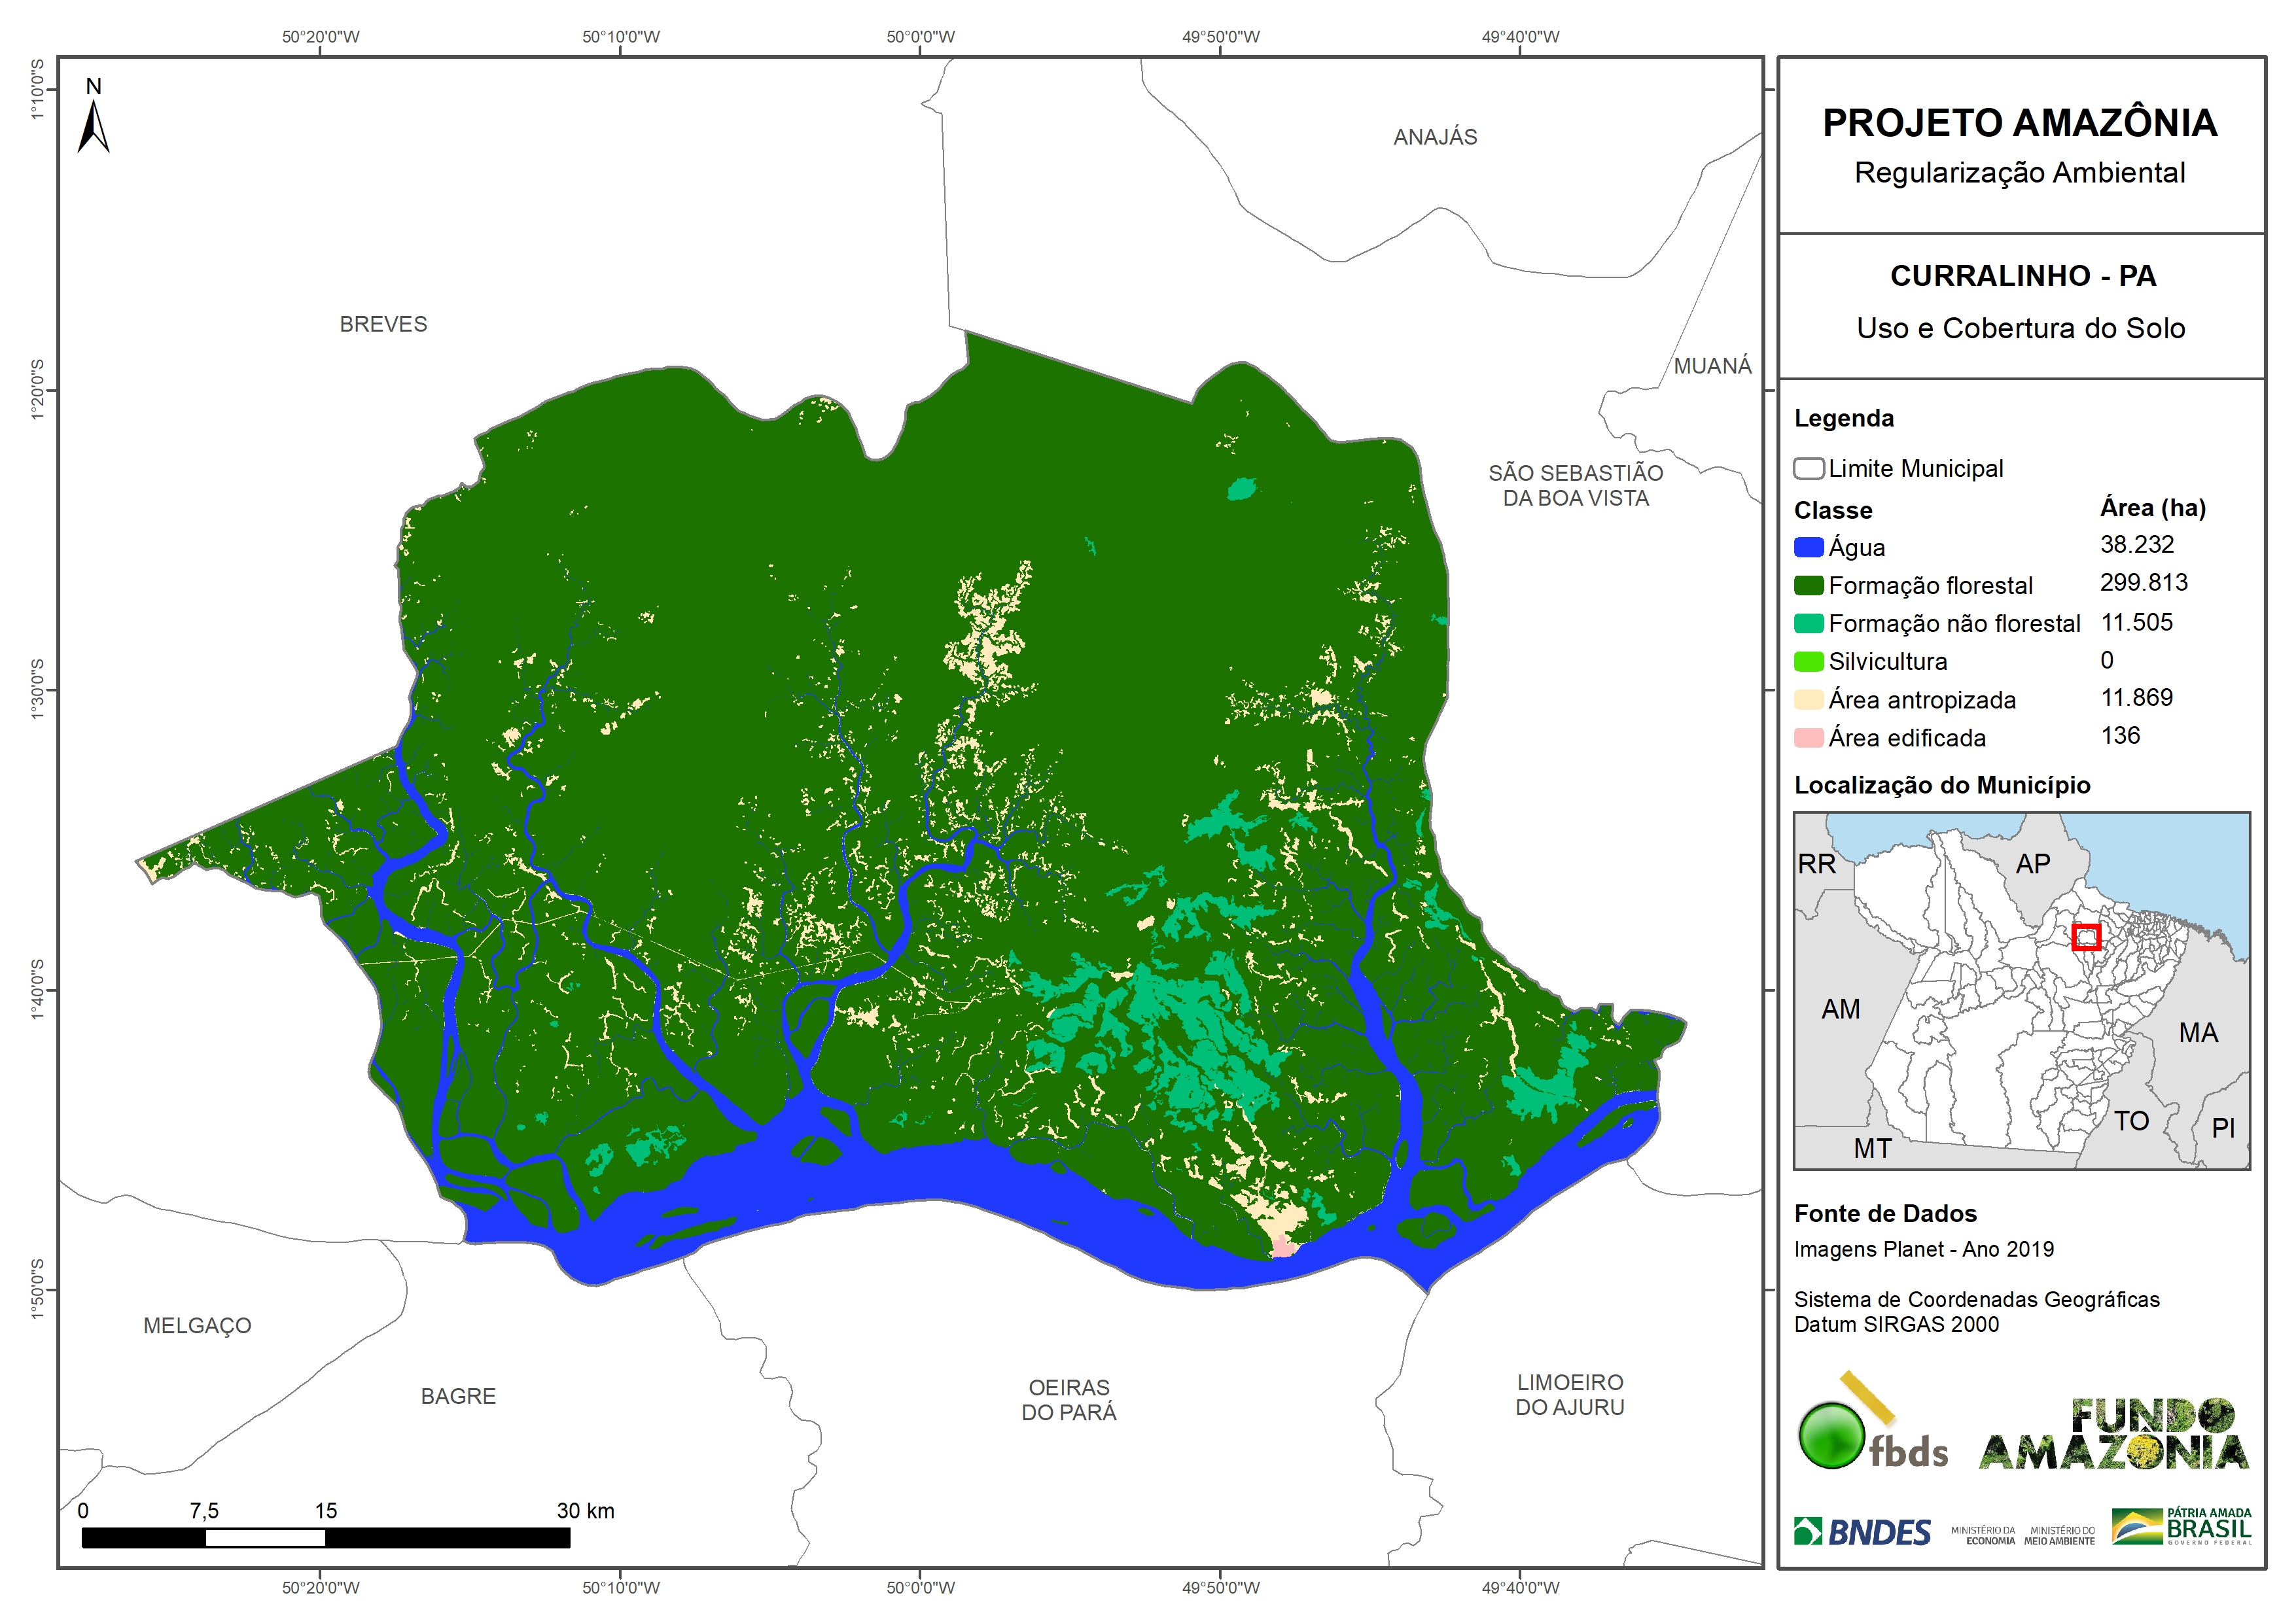This screenshot has height=1623, width=2296.
Task: Click the Formação florestal dark green swatch
Action: click(1808, 585)
